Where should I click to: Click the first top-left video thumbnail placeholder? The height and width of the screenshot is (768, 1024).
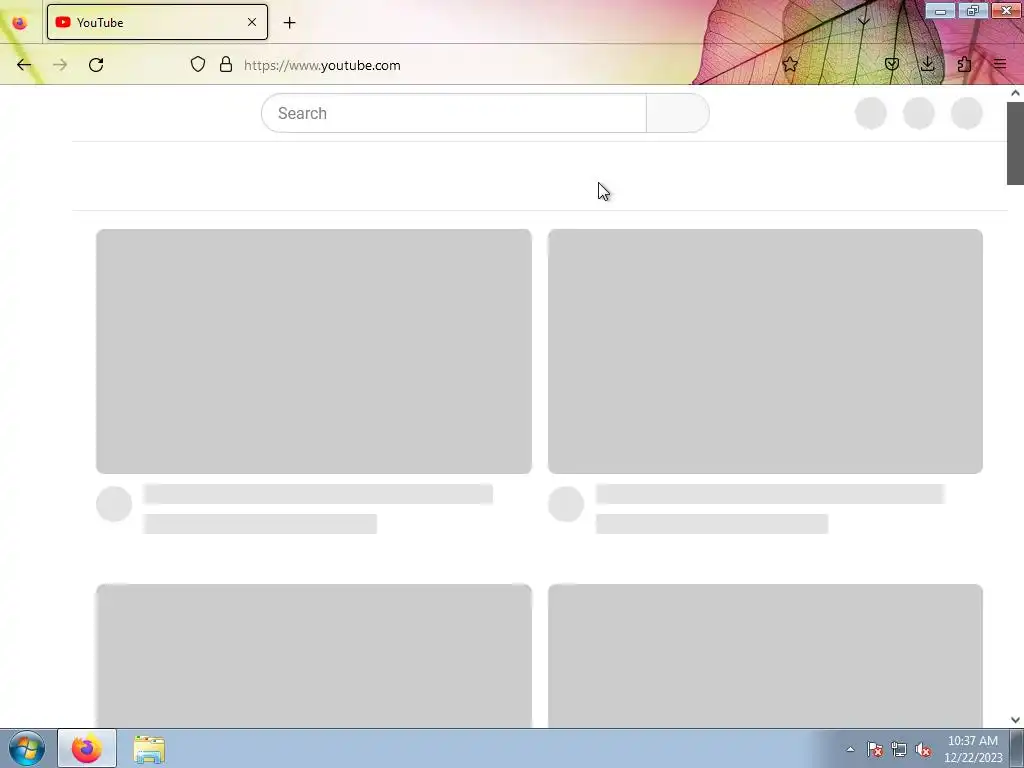pyautogui.click(x=313, y=351)
